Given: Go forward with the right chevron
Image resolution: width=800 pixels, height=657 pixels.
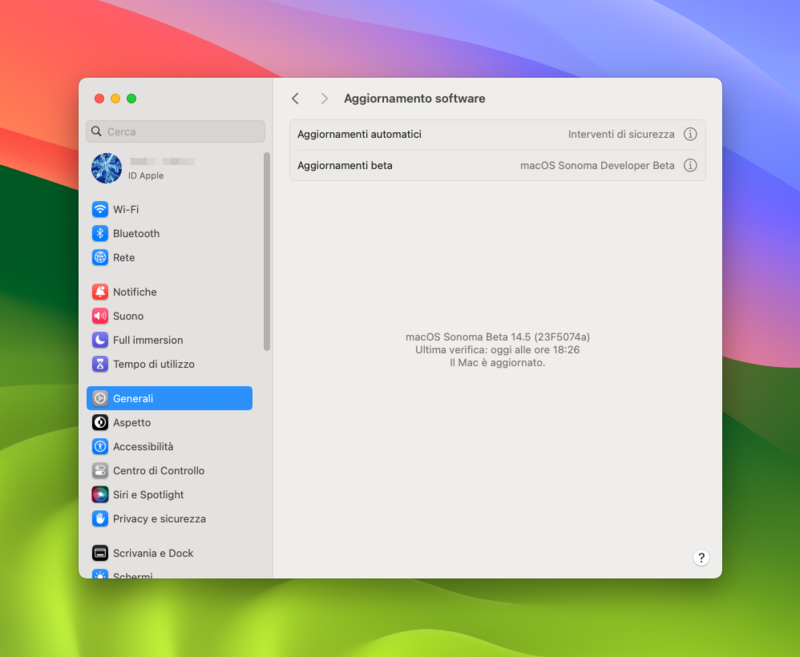Looking at the screenshot, I should (324, 98).
